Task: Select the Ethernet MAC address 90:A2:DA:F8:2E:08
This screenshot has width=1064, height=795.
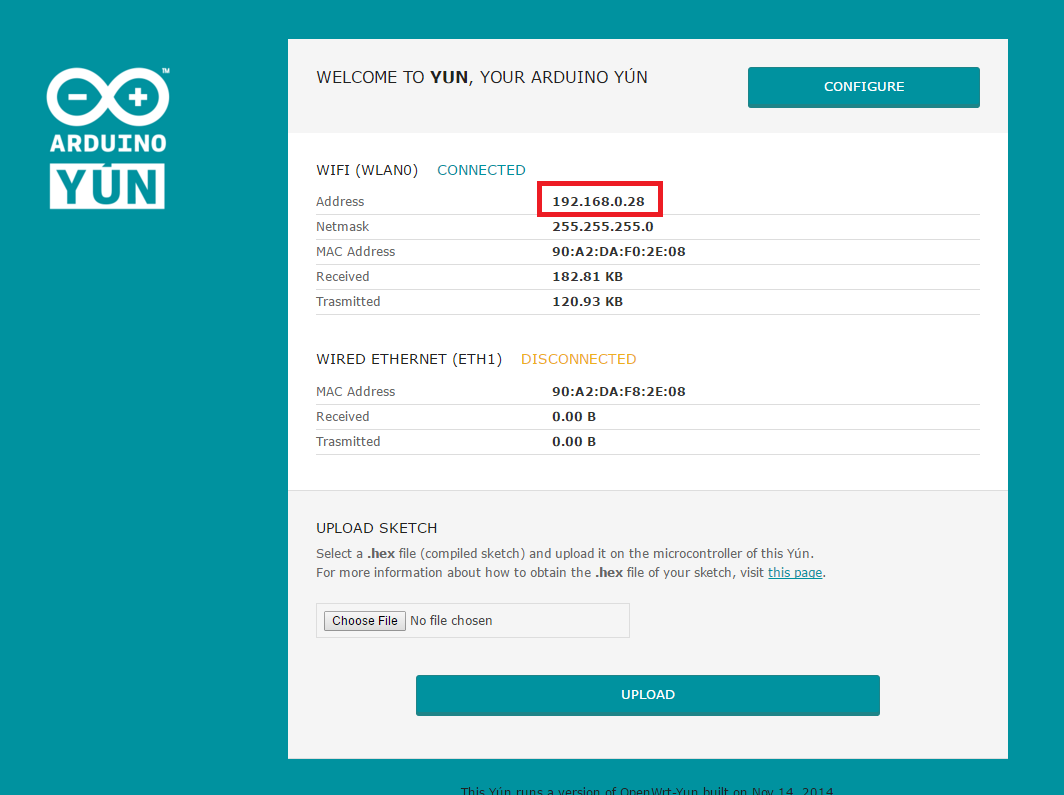Action: click(x=619, y=391)
